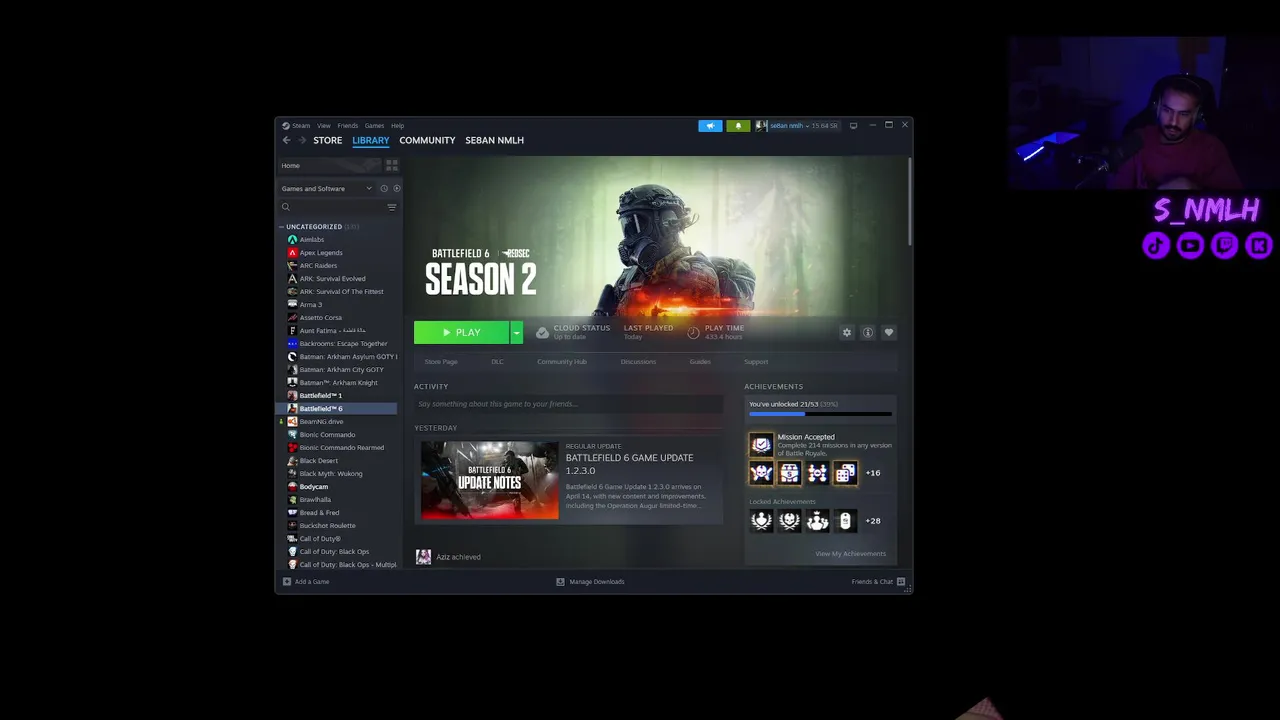1280x720 pixels.
Task: Click the Home library button
Action: (330, 165)
